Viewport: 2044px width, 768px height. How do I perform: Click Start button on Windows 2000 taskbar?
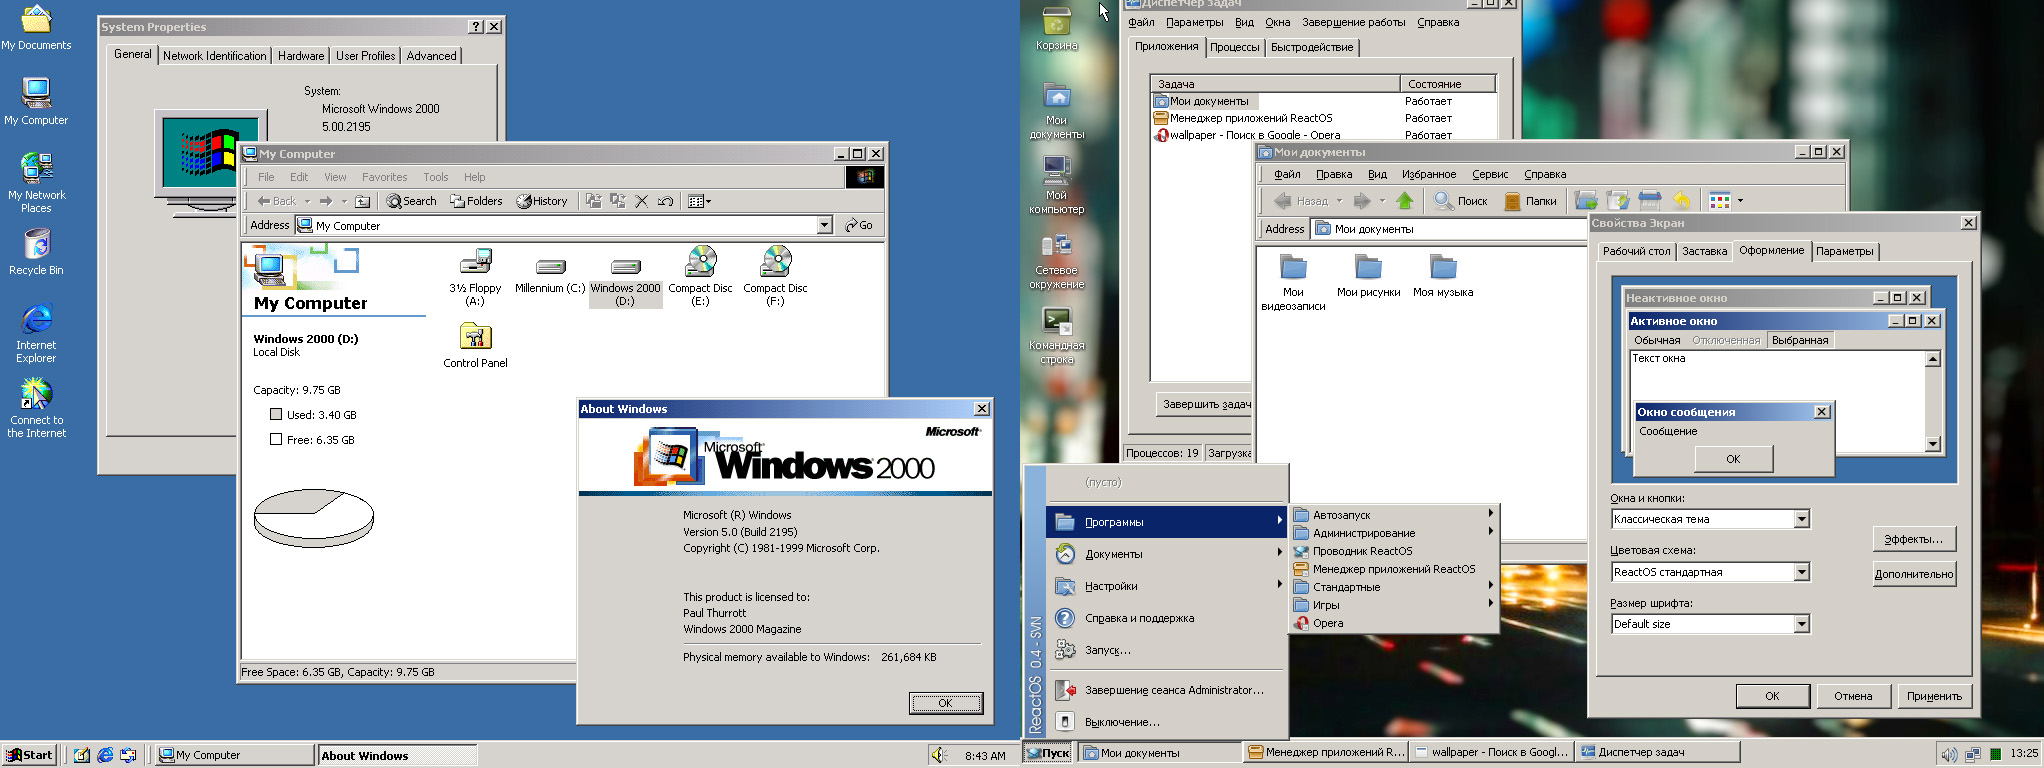(29, 755)
